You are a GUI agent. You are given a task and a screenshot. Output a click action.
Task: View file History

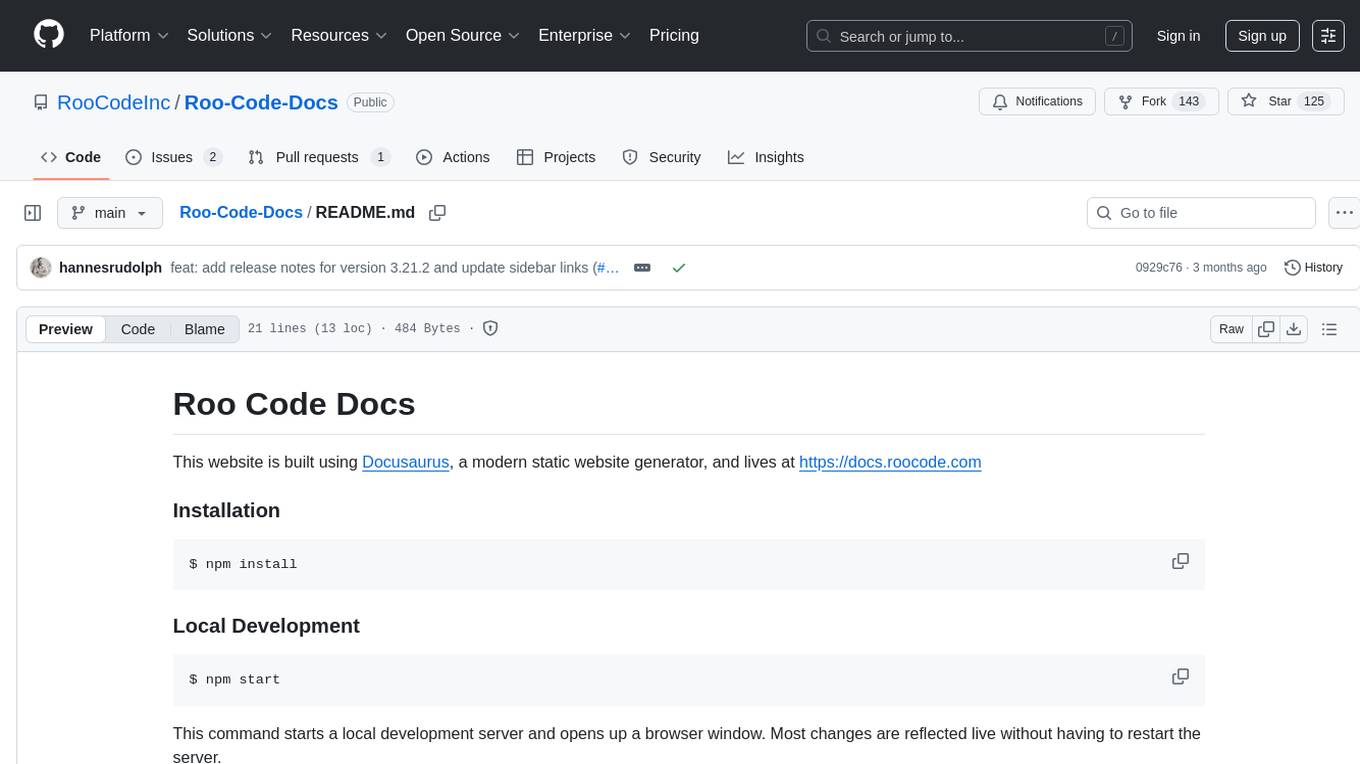(x=1313, y=268)
